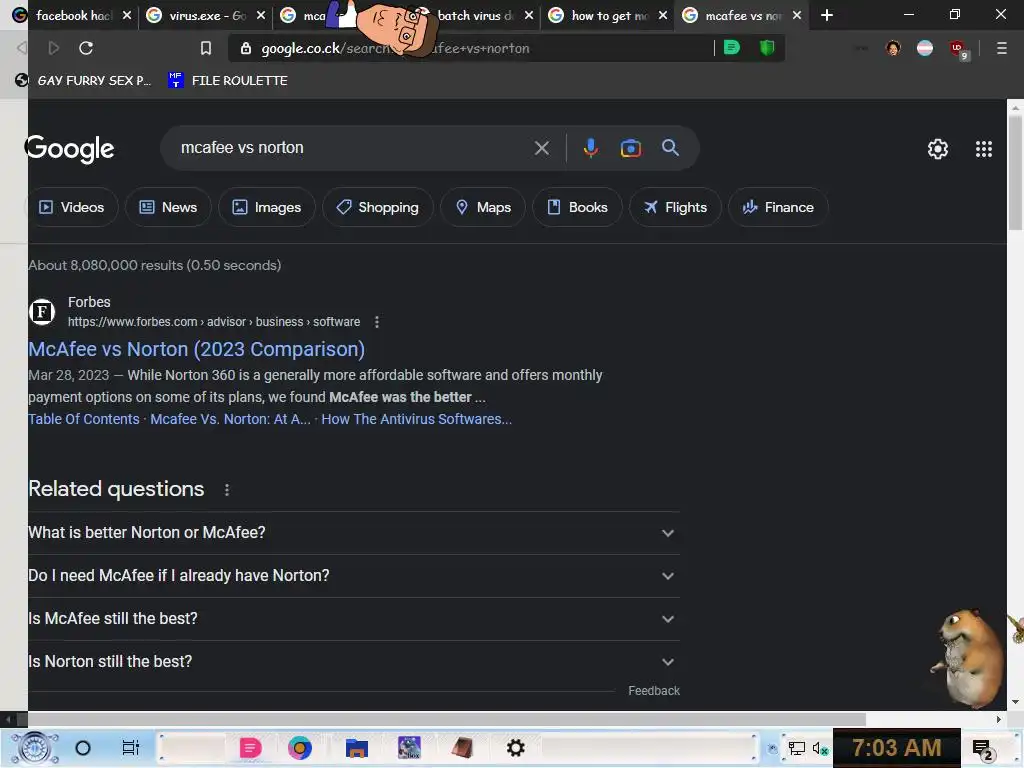Open the uBlock Origin extension icon

click(958, 50)
